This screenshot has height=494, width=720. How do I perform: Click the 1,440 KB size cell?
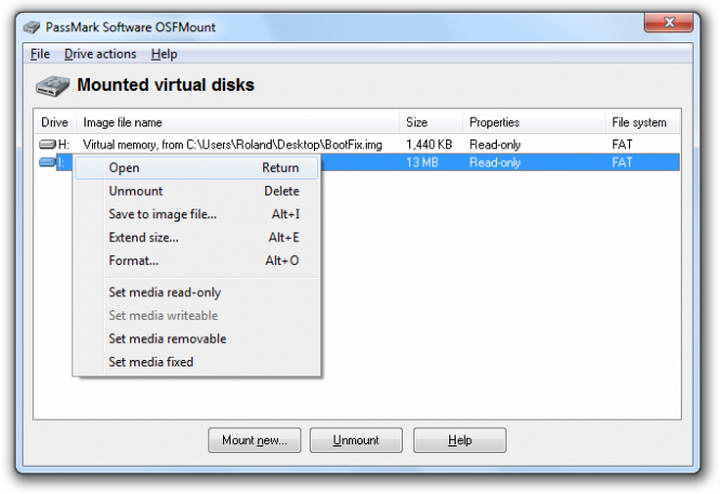(429, 145)
